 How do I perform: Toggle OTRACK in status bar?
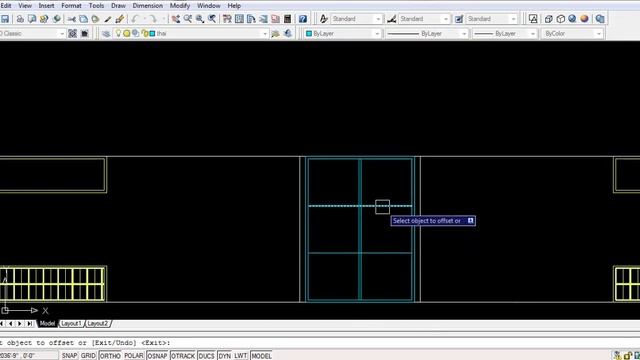(182, 356)
